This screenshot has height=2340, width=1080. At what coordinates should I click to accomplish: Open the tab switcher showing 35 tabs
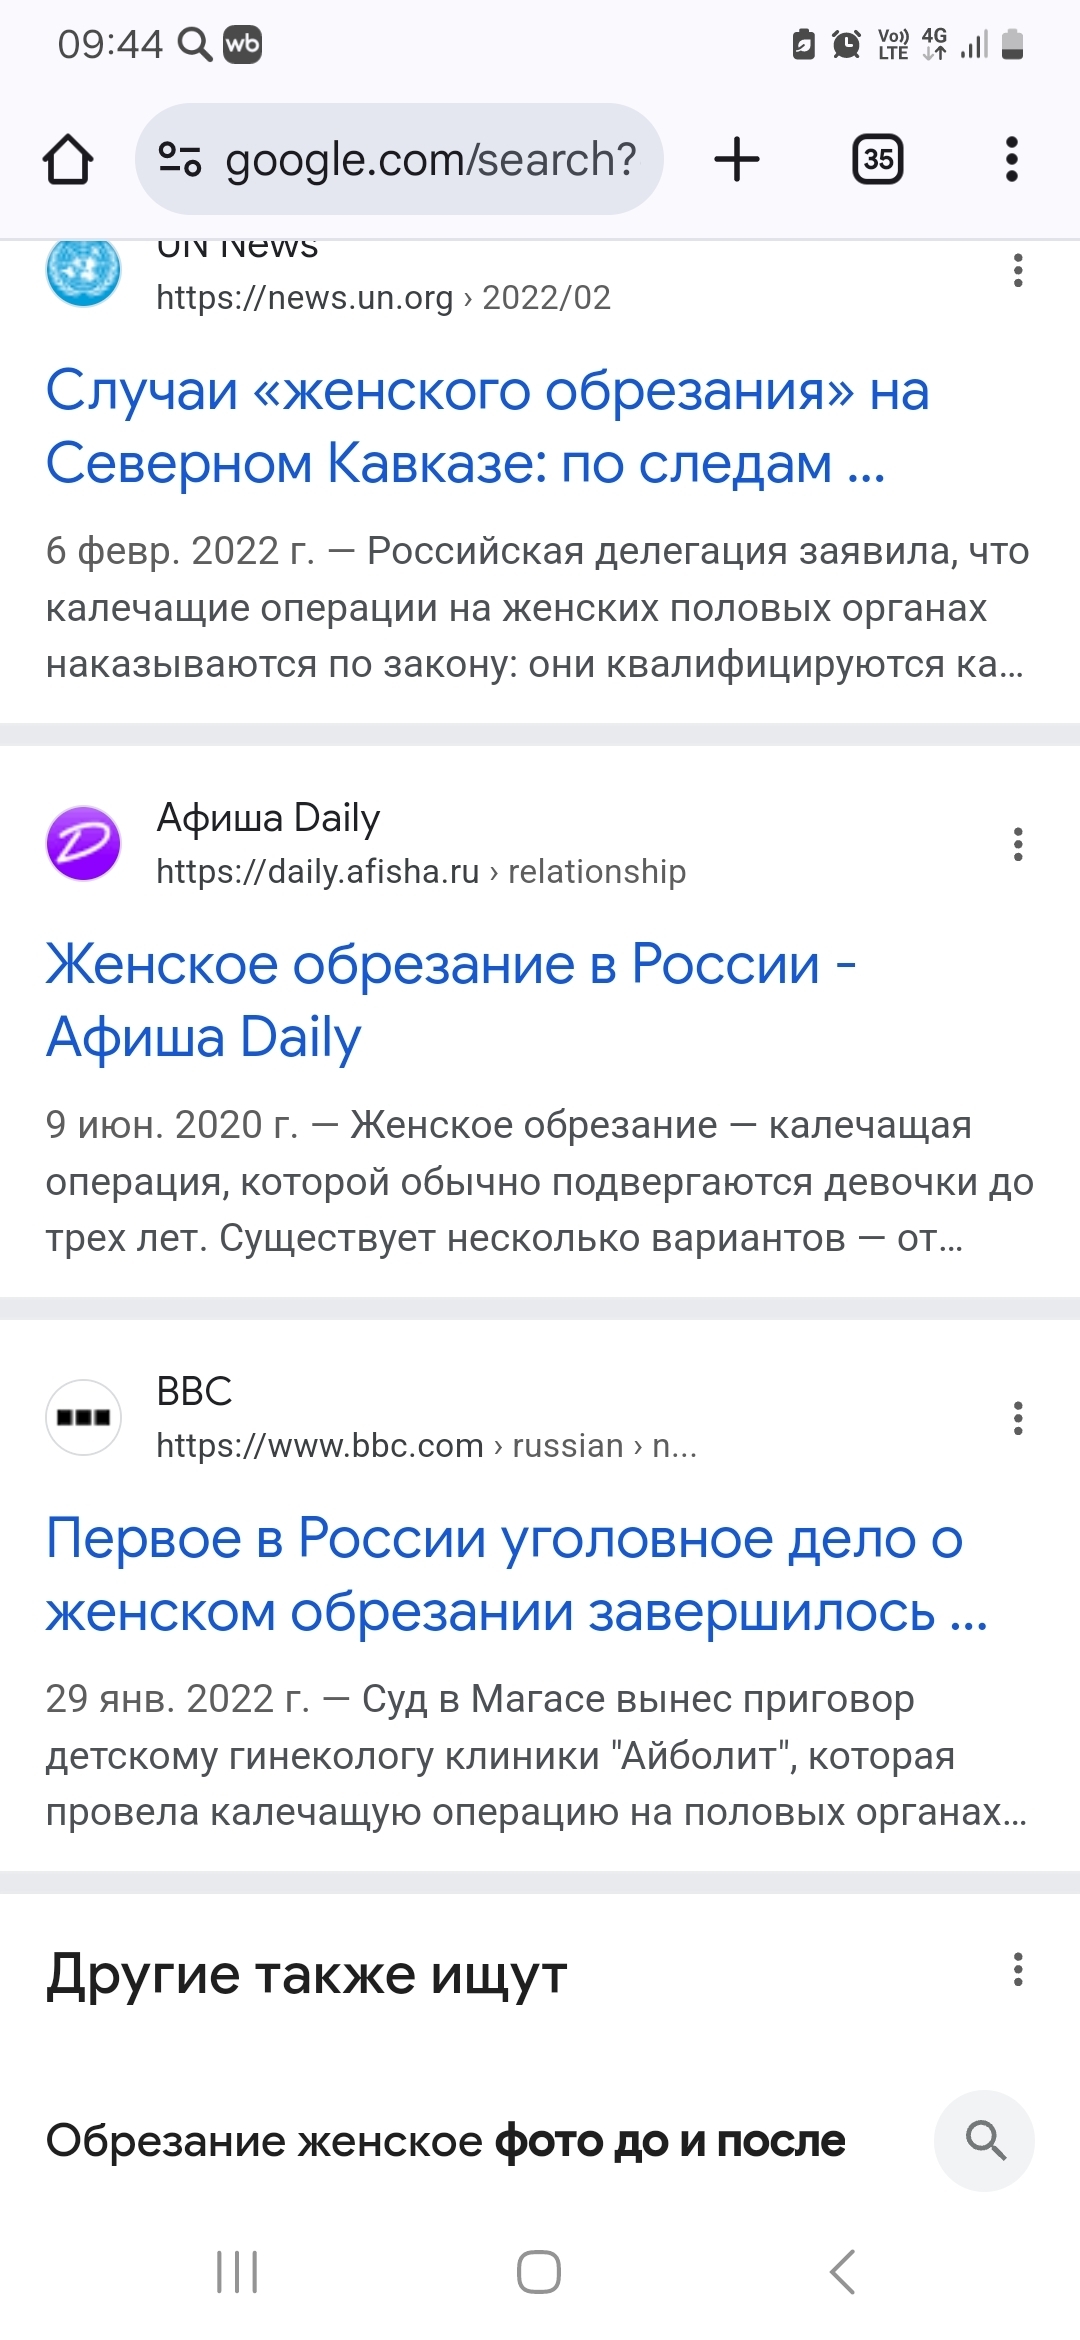[877, 160]
